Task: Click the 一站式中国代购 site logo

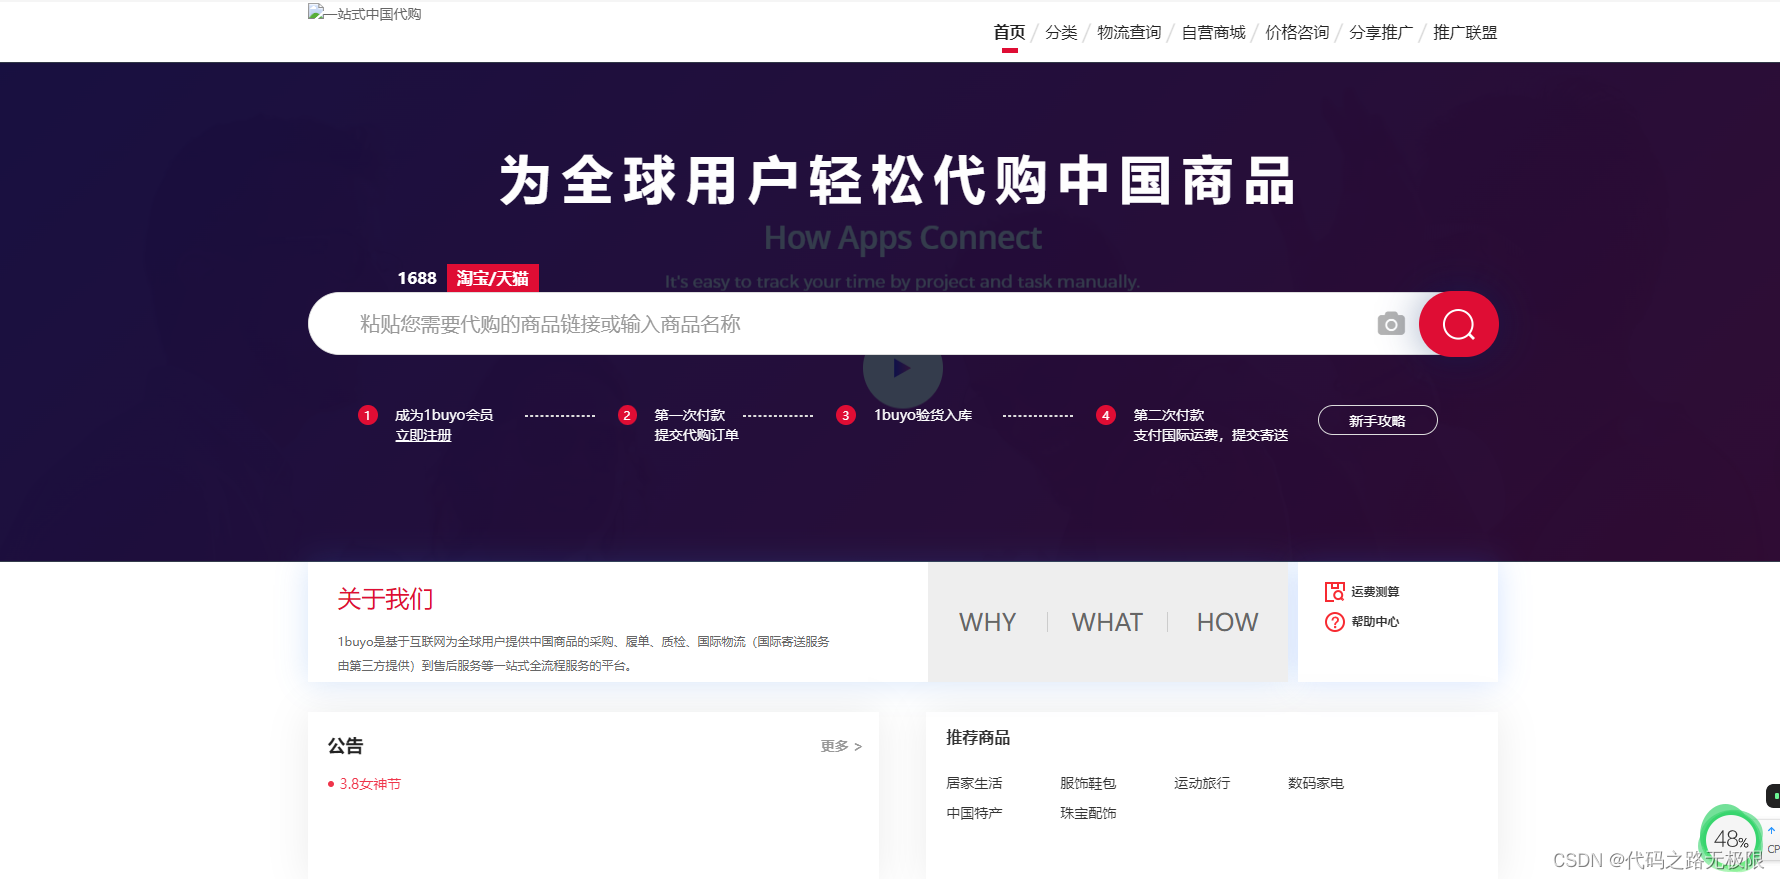Action: pos(365,14)
